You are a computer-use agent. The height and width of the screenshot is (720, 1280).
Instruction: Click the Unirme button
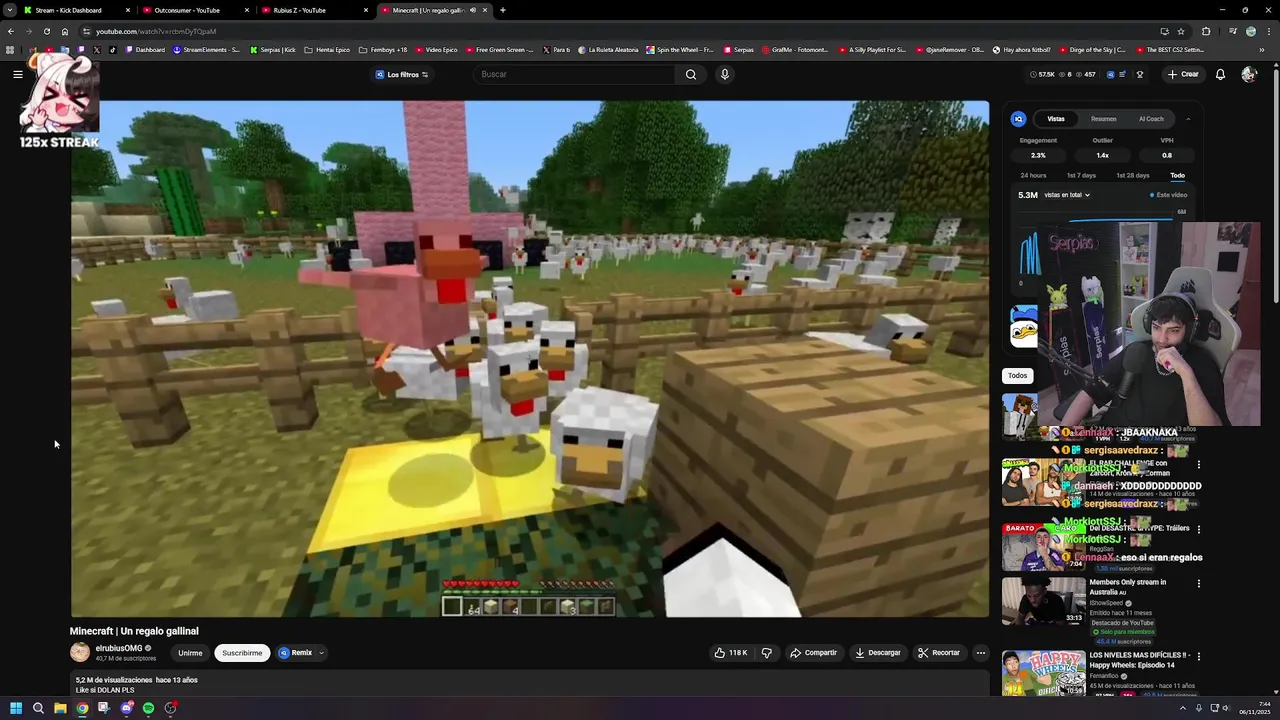pos(190,653)
